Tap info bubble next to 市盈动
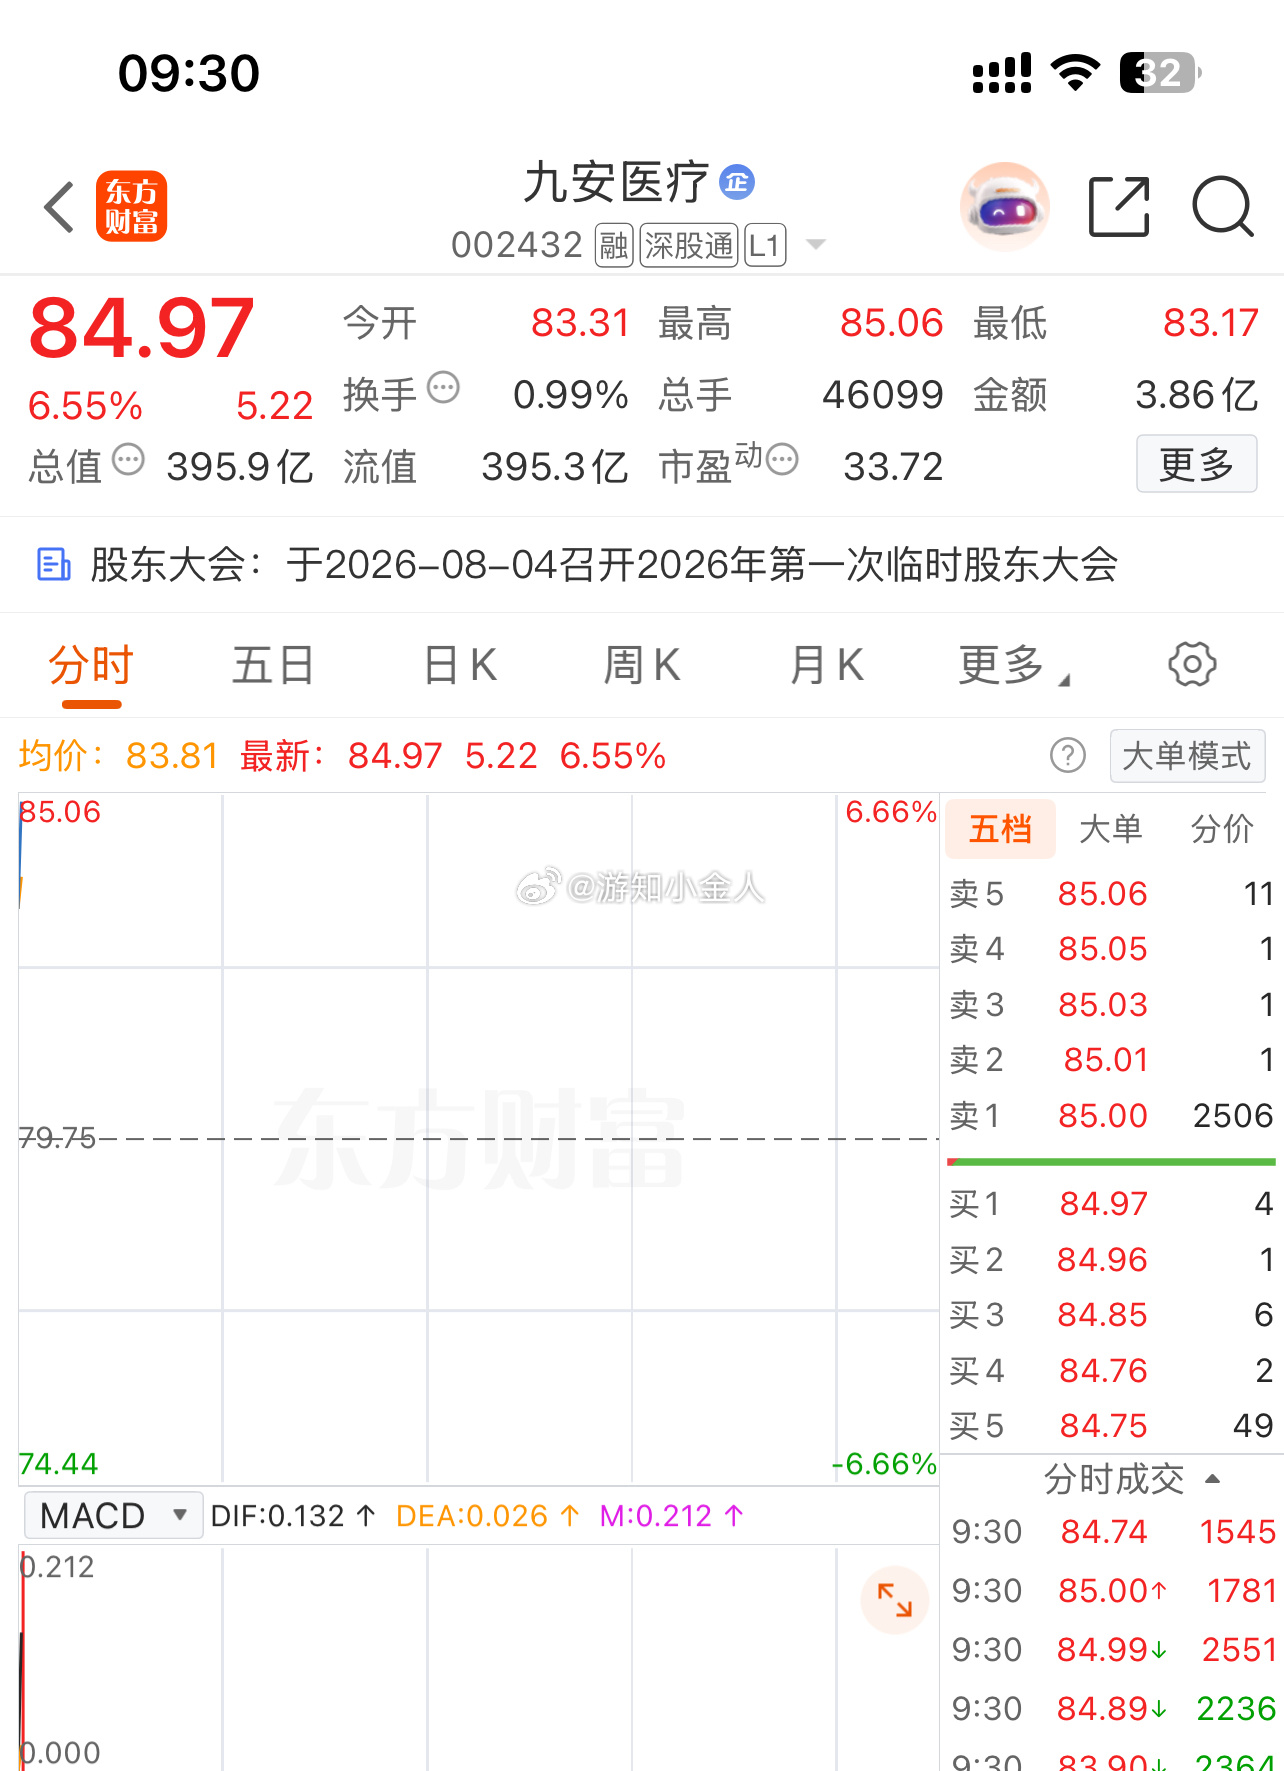The height and width of the screenshot is (1771, 1284). pos(782,460)
